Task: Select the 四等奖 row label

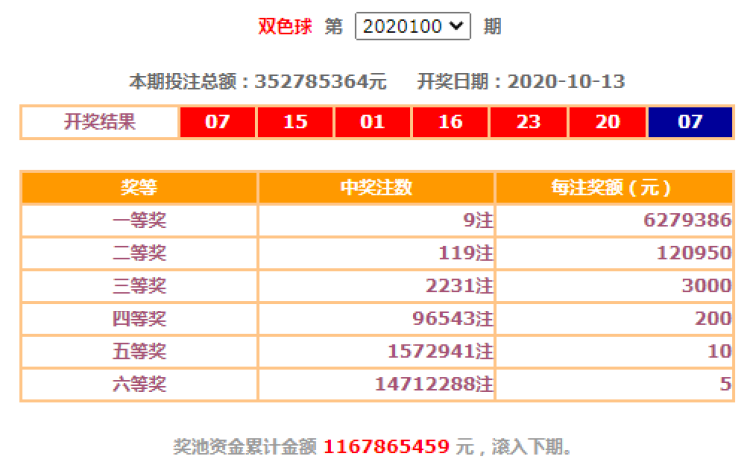Action: [139, 319]
